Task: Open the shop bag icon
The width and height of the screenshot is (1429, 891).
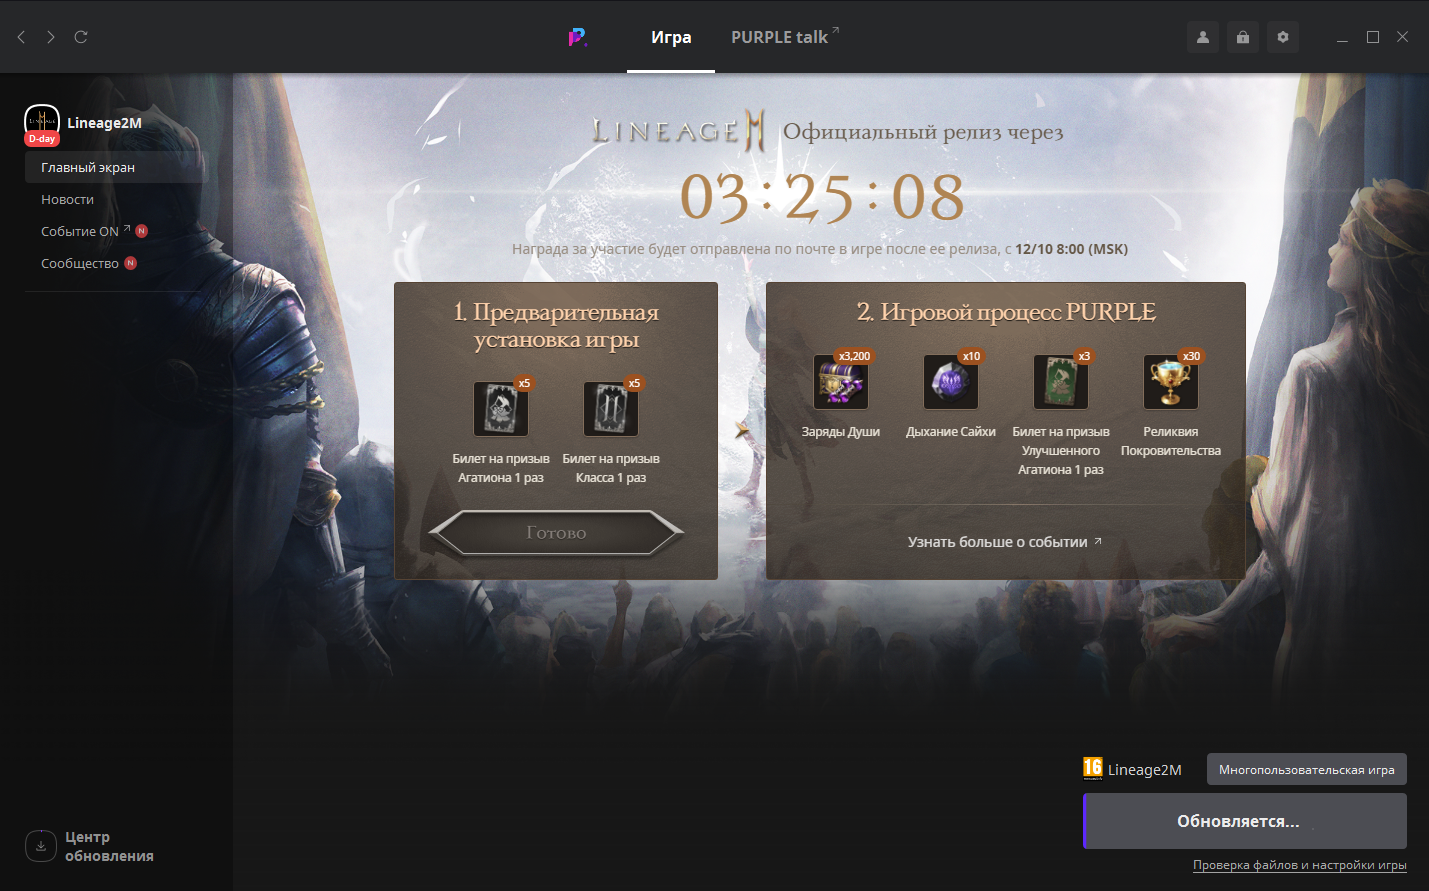Action: pos(1243,37)
